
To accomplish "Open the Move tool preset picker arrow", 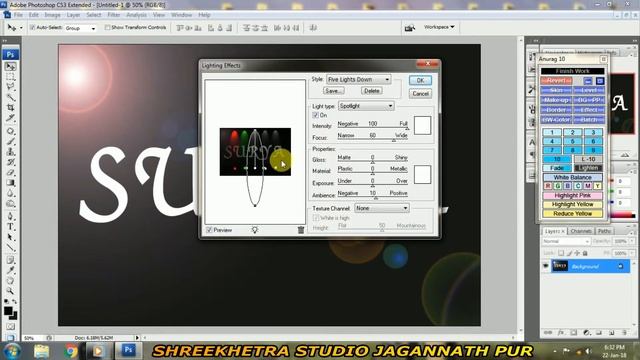I will 21,28.
